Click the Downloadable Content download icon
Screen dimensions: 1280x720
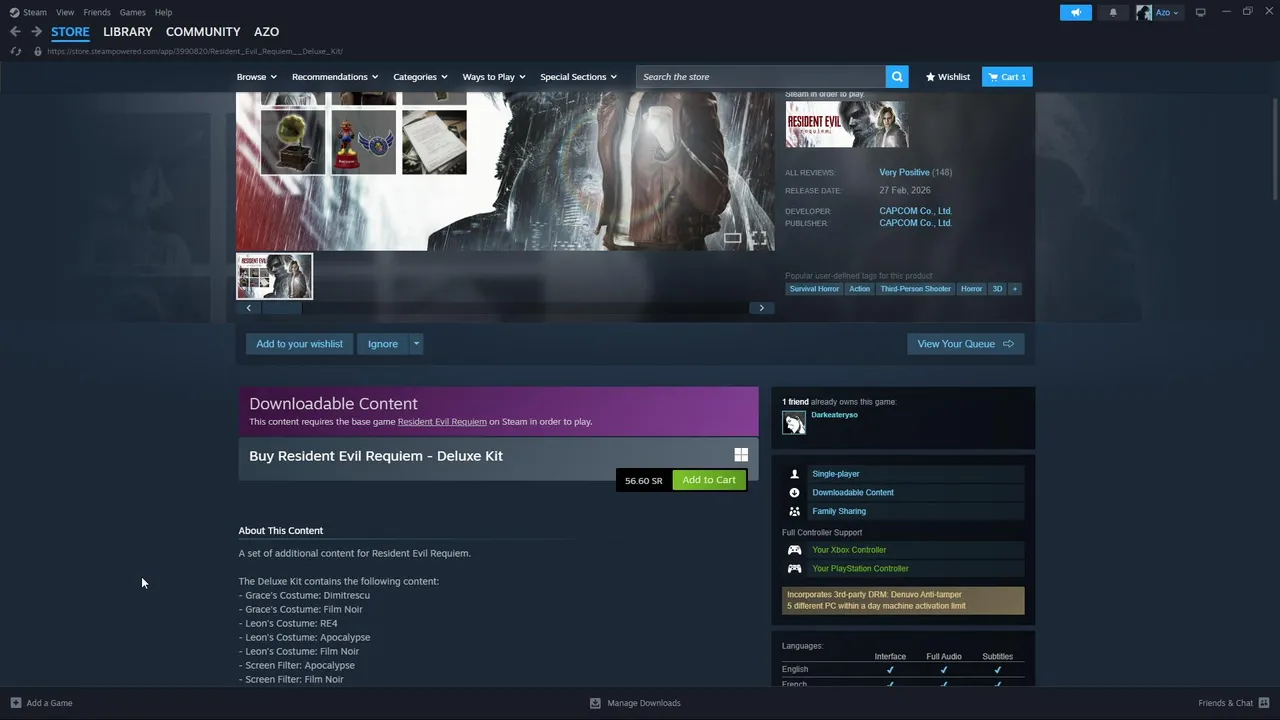(x=794, y=492)
